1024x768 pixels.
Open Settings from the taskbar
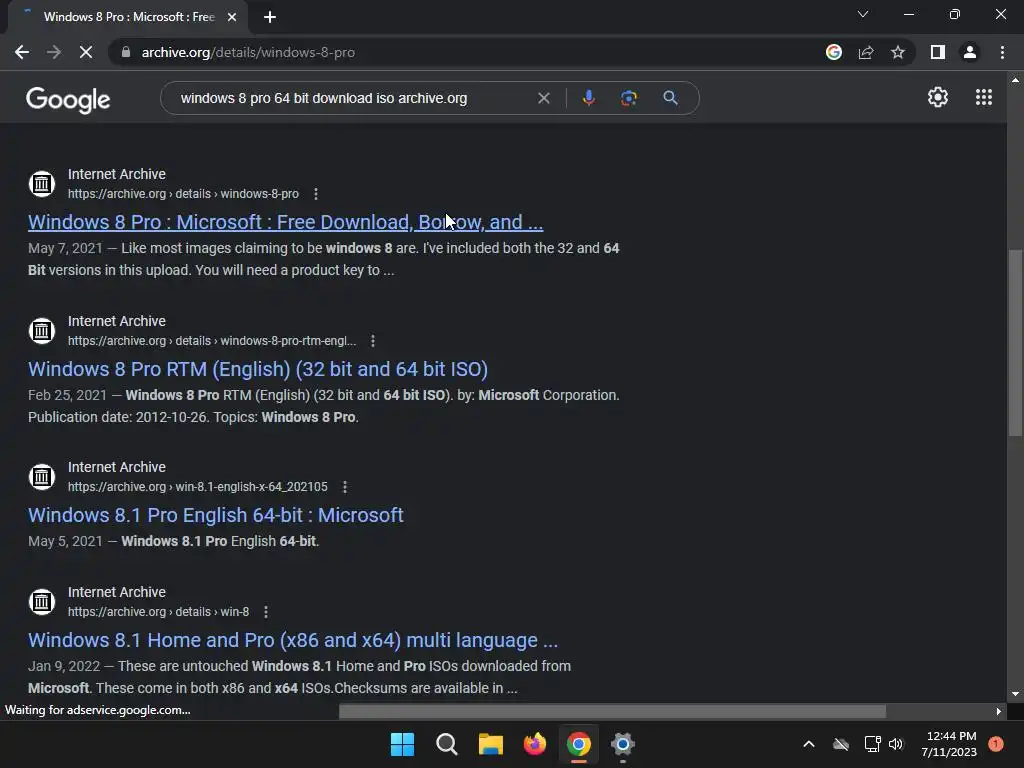click(x=623, y=744)
